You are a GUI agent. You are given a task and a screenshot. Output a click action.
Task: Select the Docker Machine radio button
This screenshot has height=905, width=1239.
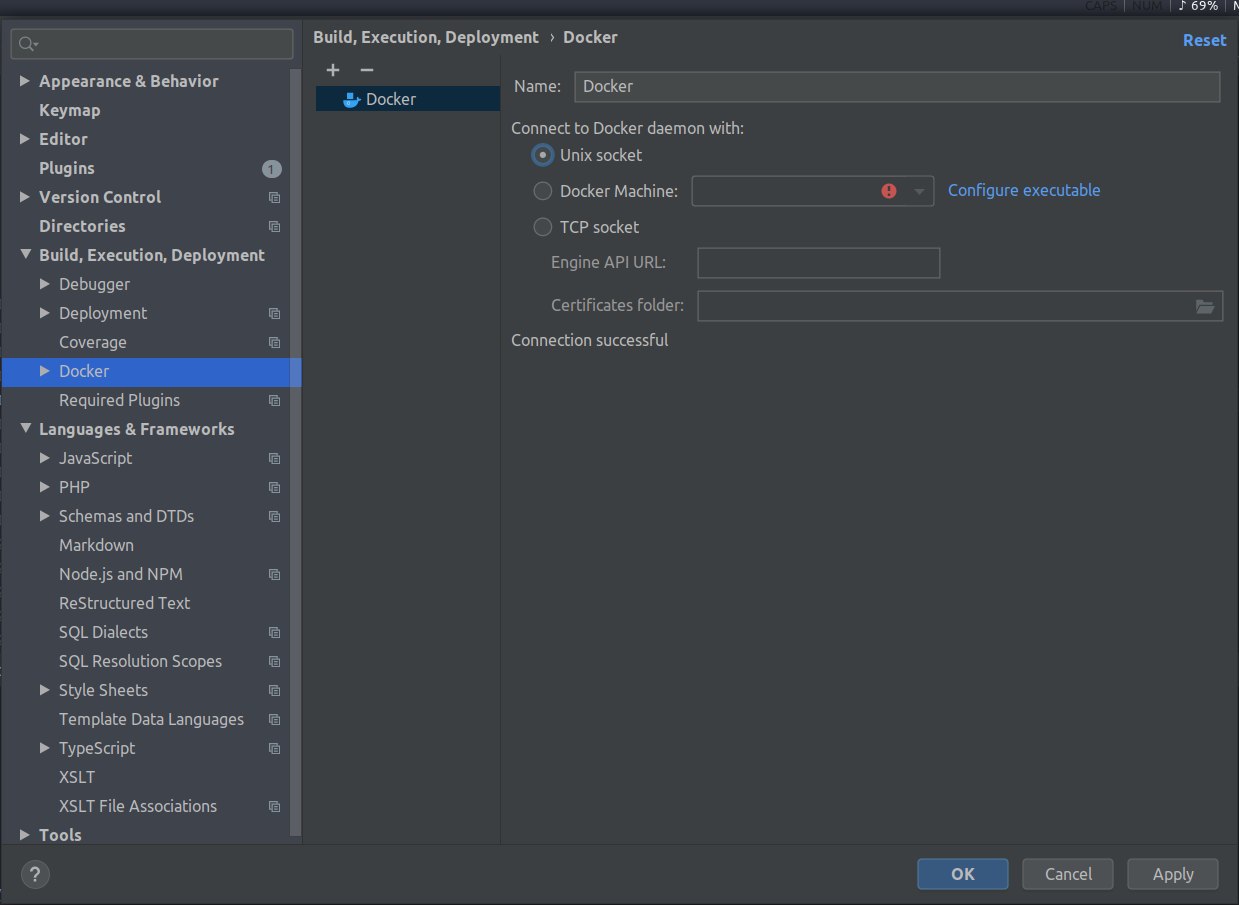click(542, 191)
